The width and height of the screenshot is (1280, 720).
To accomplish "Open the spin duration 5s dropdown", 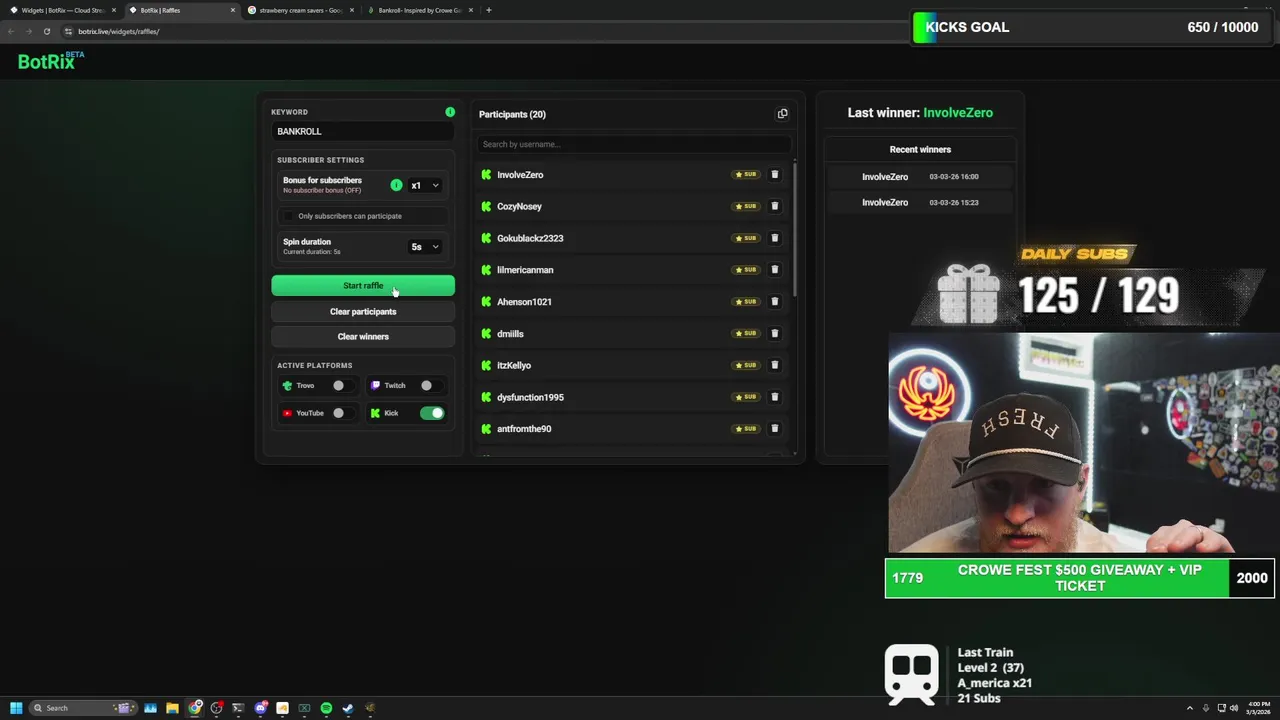I will pos(425,246).
